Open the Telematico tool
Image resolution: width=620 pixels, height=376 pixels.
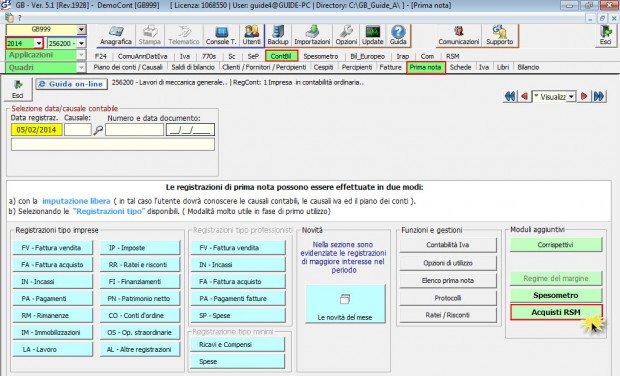click(x=184, y=35)
